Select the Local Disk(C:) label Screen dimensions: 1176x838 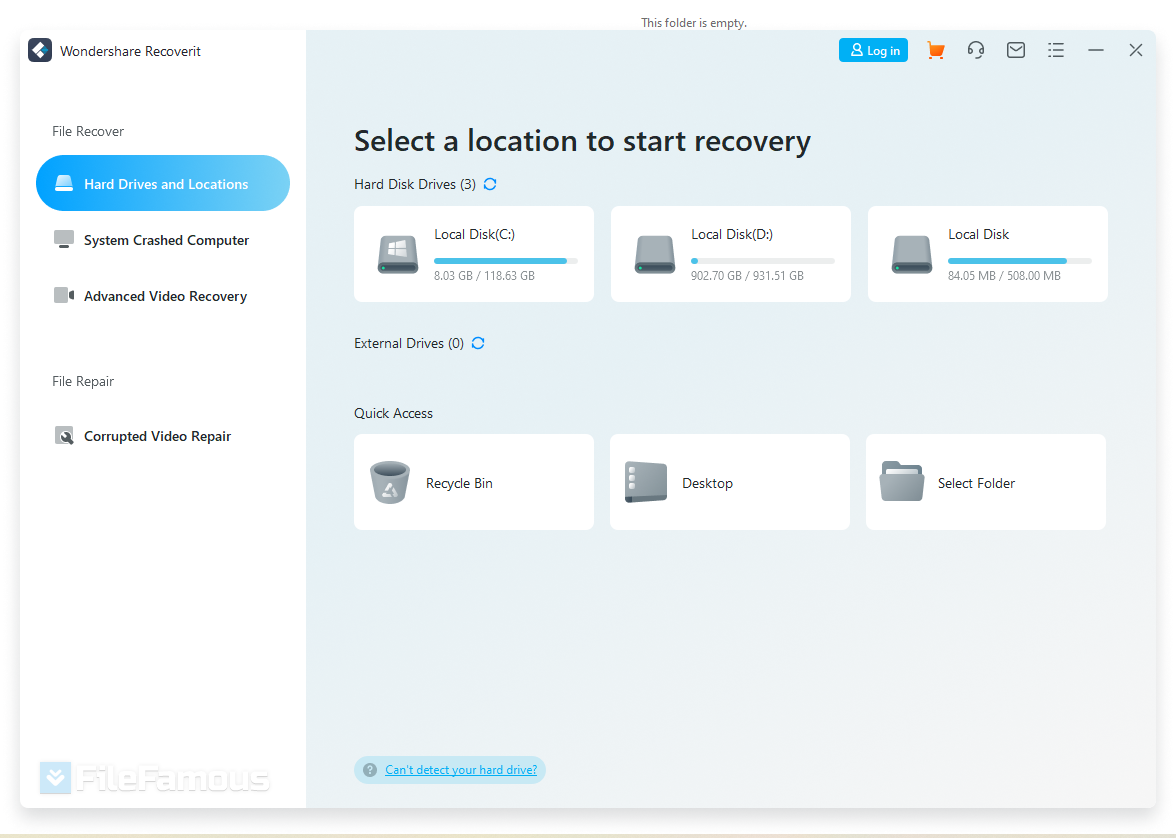click(x=474, y=234)
